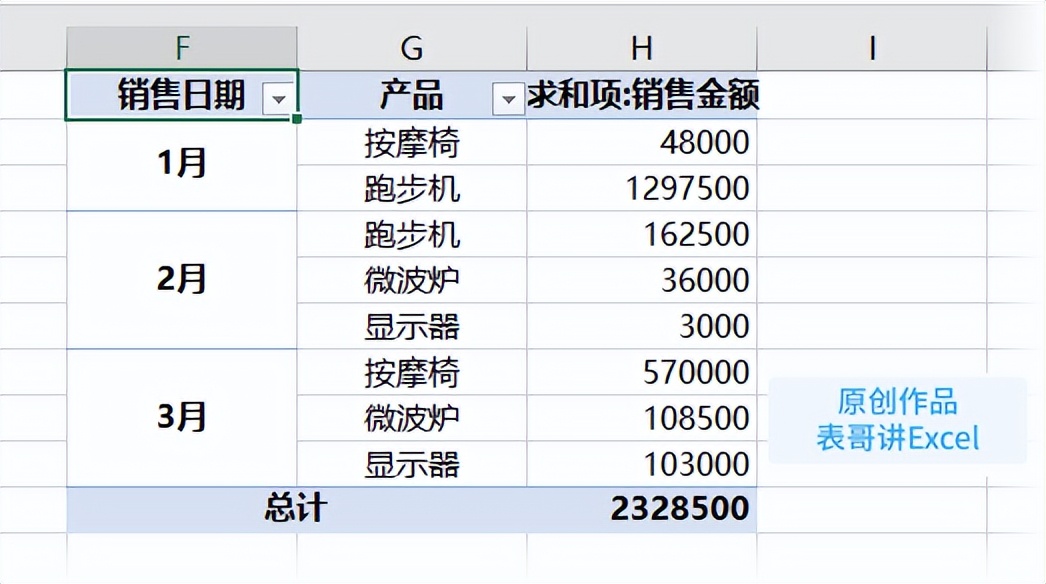This screenshot has width=1046, height=584.
Task: Click the cell with value 3000
Action: click(x=642, y=326)
